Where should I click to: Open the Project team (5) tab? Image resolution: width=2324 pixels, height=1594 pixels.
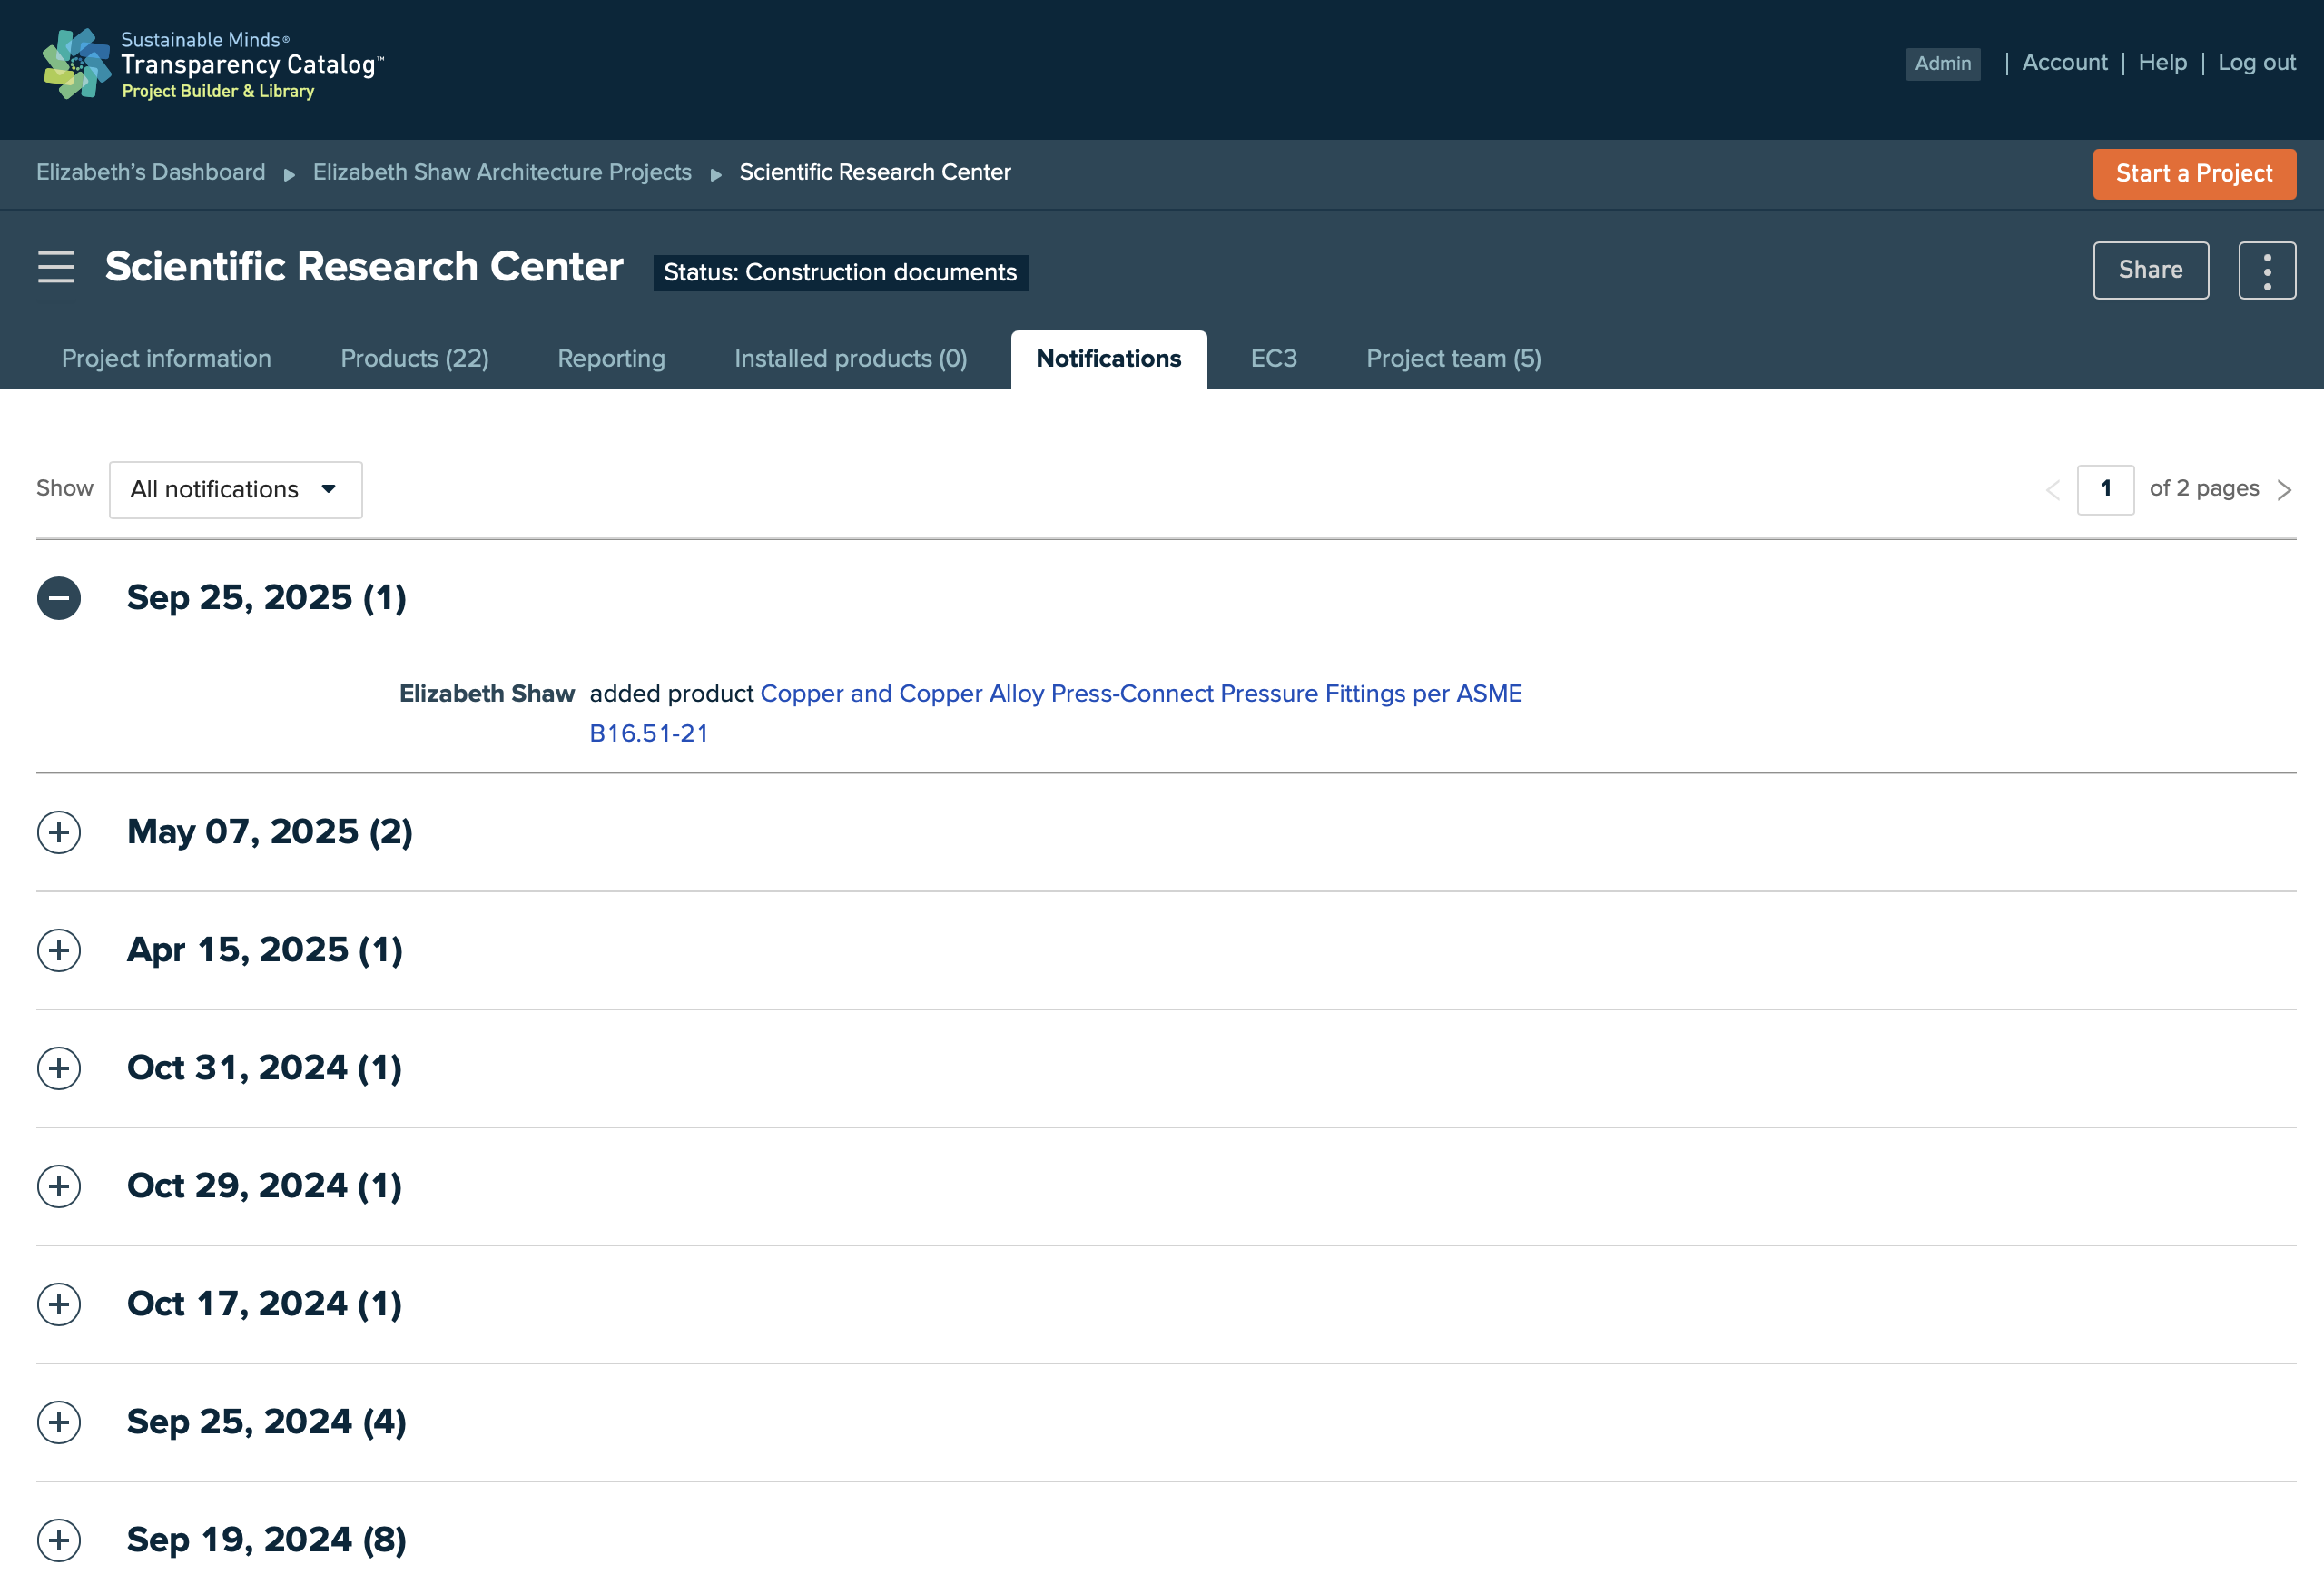pos(1453,359)
